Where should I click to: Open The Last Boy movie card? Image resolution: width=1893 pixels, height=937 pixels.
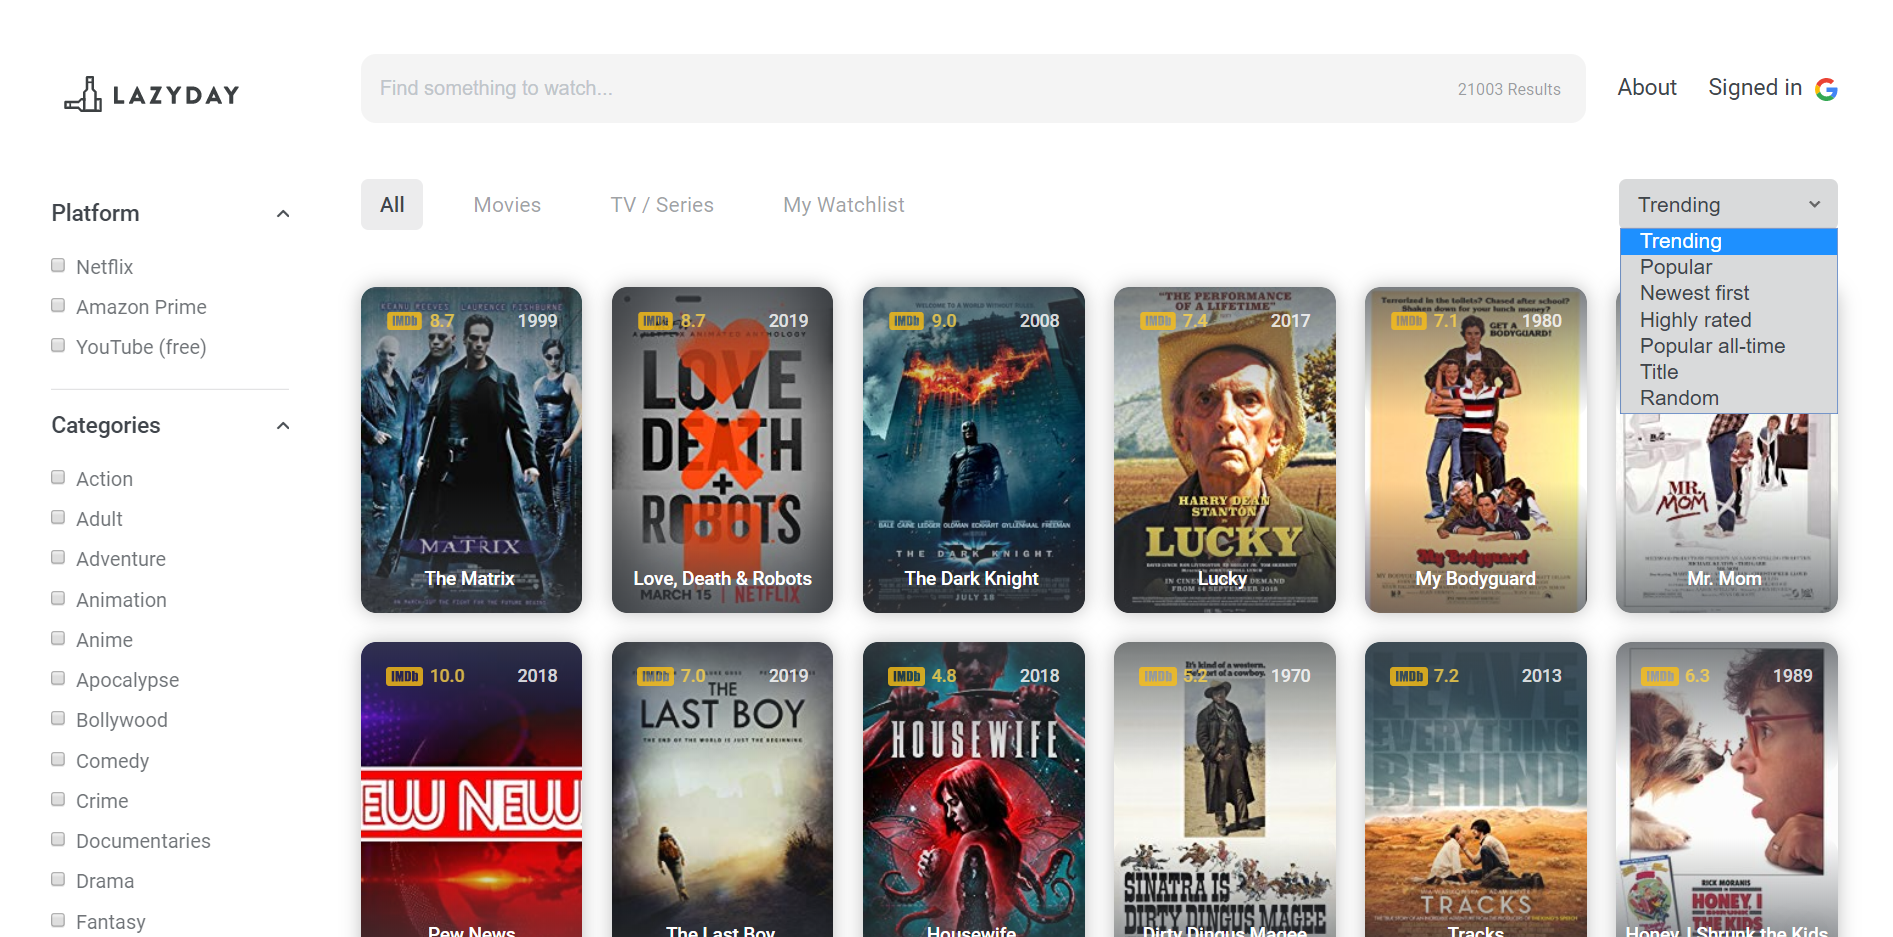point(722,790)
